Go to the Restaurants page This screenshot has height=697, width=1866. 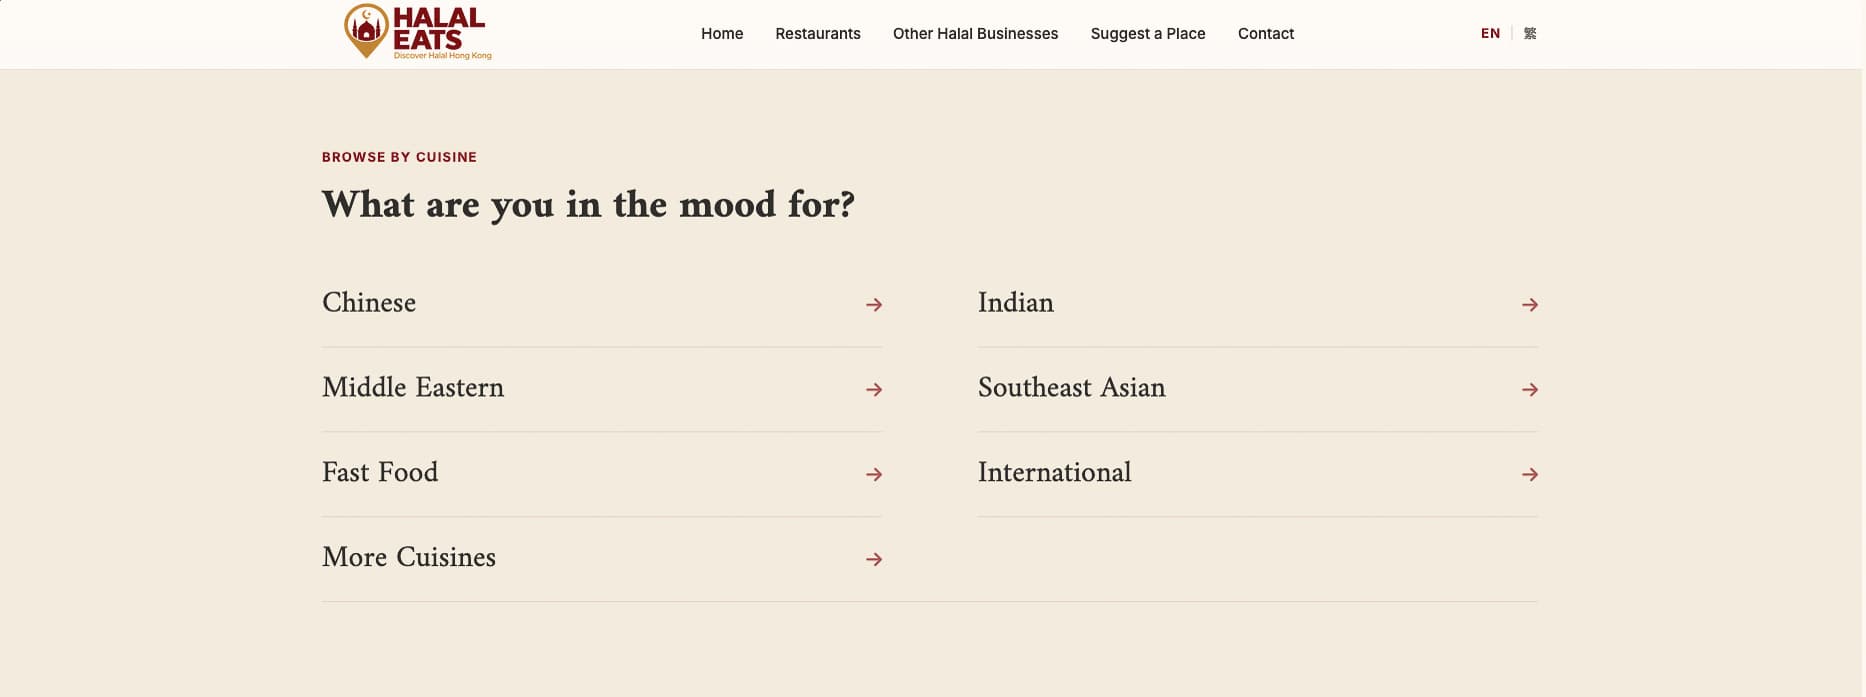point(818,34)
